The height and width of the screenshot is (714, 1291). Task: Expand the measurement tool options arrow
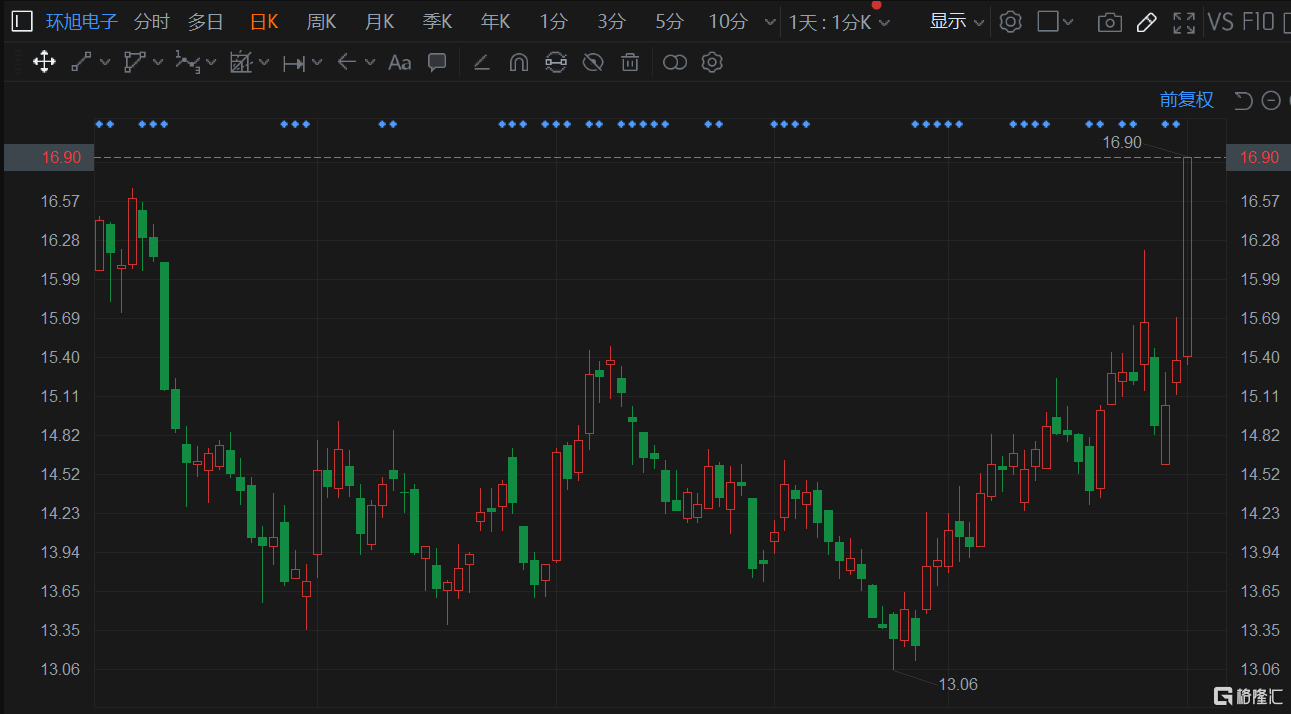[264, 62]
